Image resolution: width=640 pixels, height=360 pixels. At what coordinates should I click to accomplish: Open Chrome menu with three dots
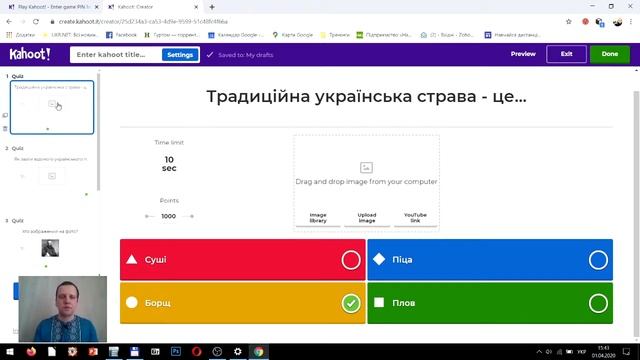click(x=631, y=22)
